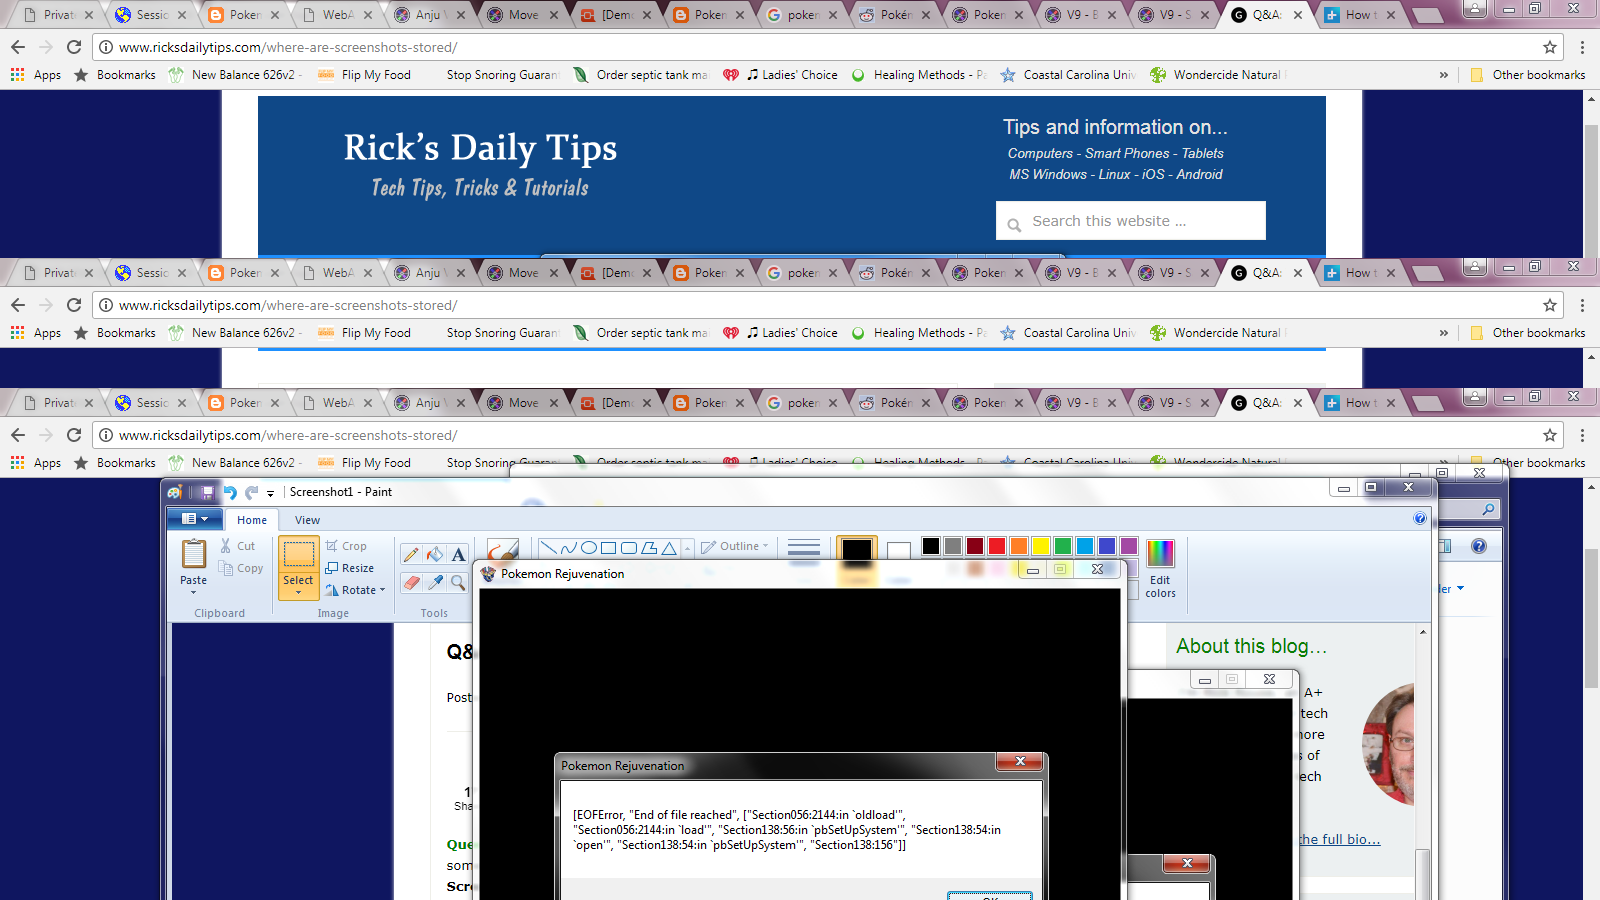Expand the shapes gallery scroll arrow
Screen dimensions: 1600x900
(x=687, y=548)
